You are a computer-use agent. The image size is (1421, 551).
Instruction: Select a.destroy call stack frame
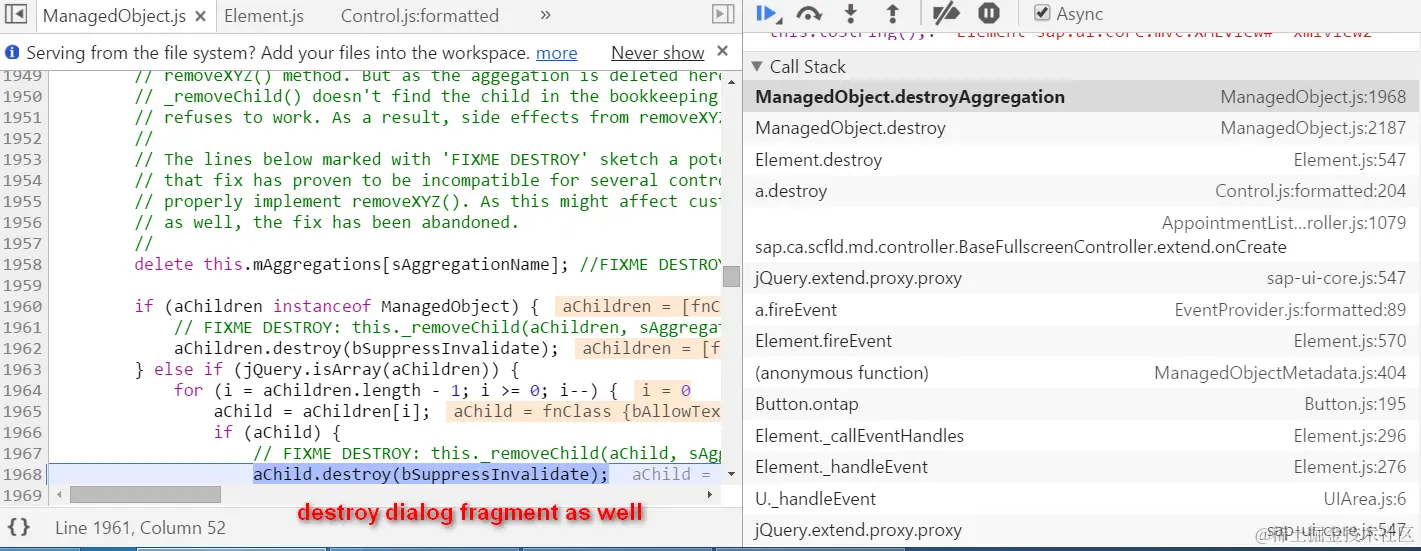(x=1081, y=191)
